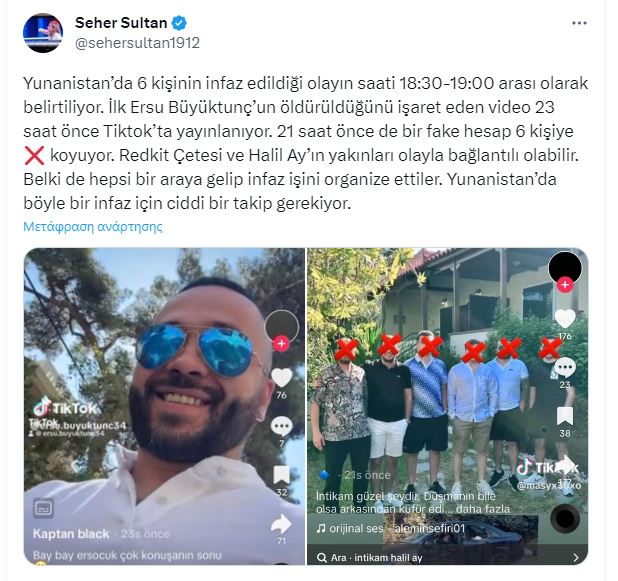
Task: Click the 'orijinal ses - aleminsefiri01' sound label
Action: click(x=391, y=528)
